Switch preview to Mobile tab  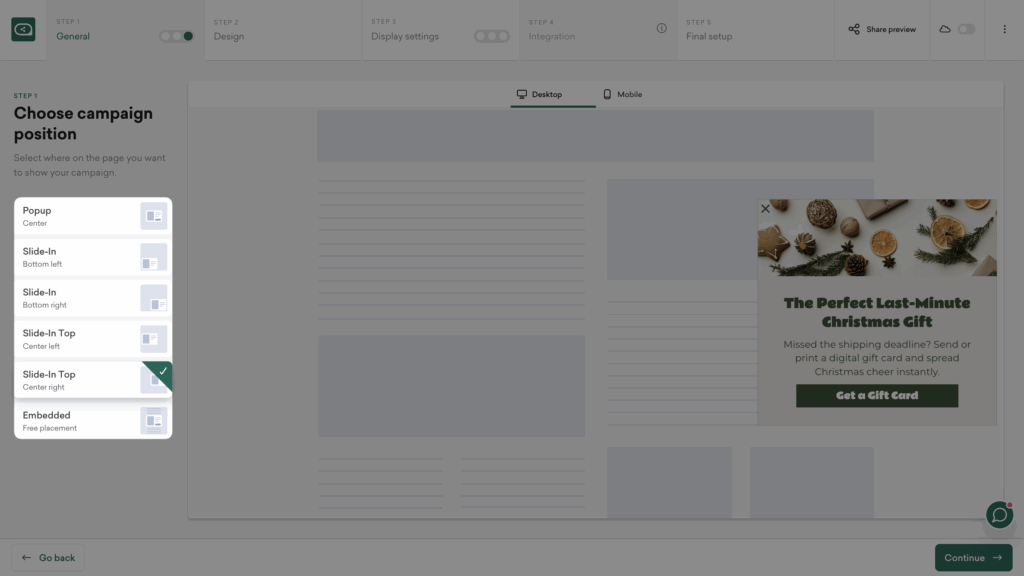(622, 95)
